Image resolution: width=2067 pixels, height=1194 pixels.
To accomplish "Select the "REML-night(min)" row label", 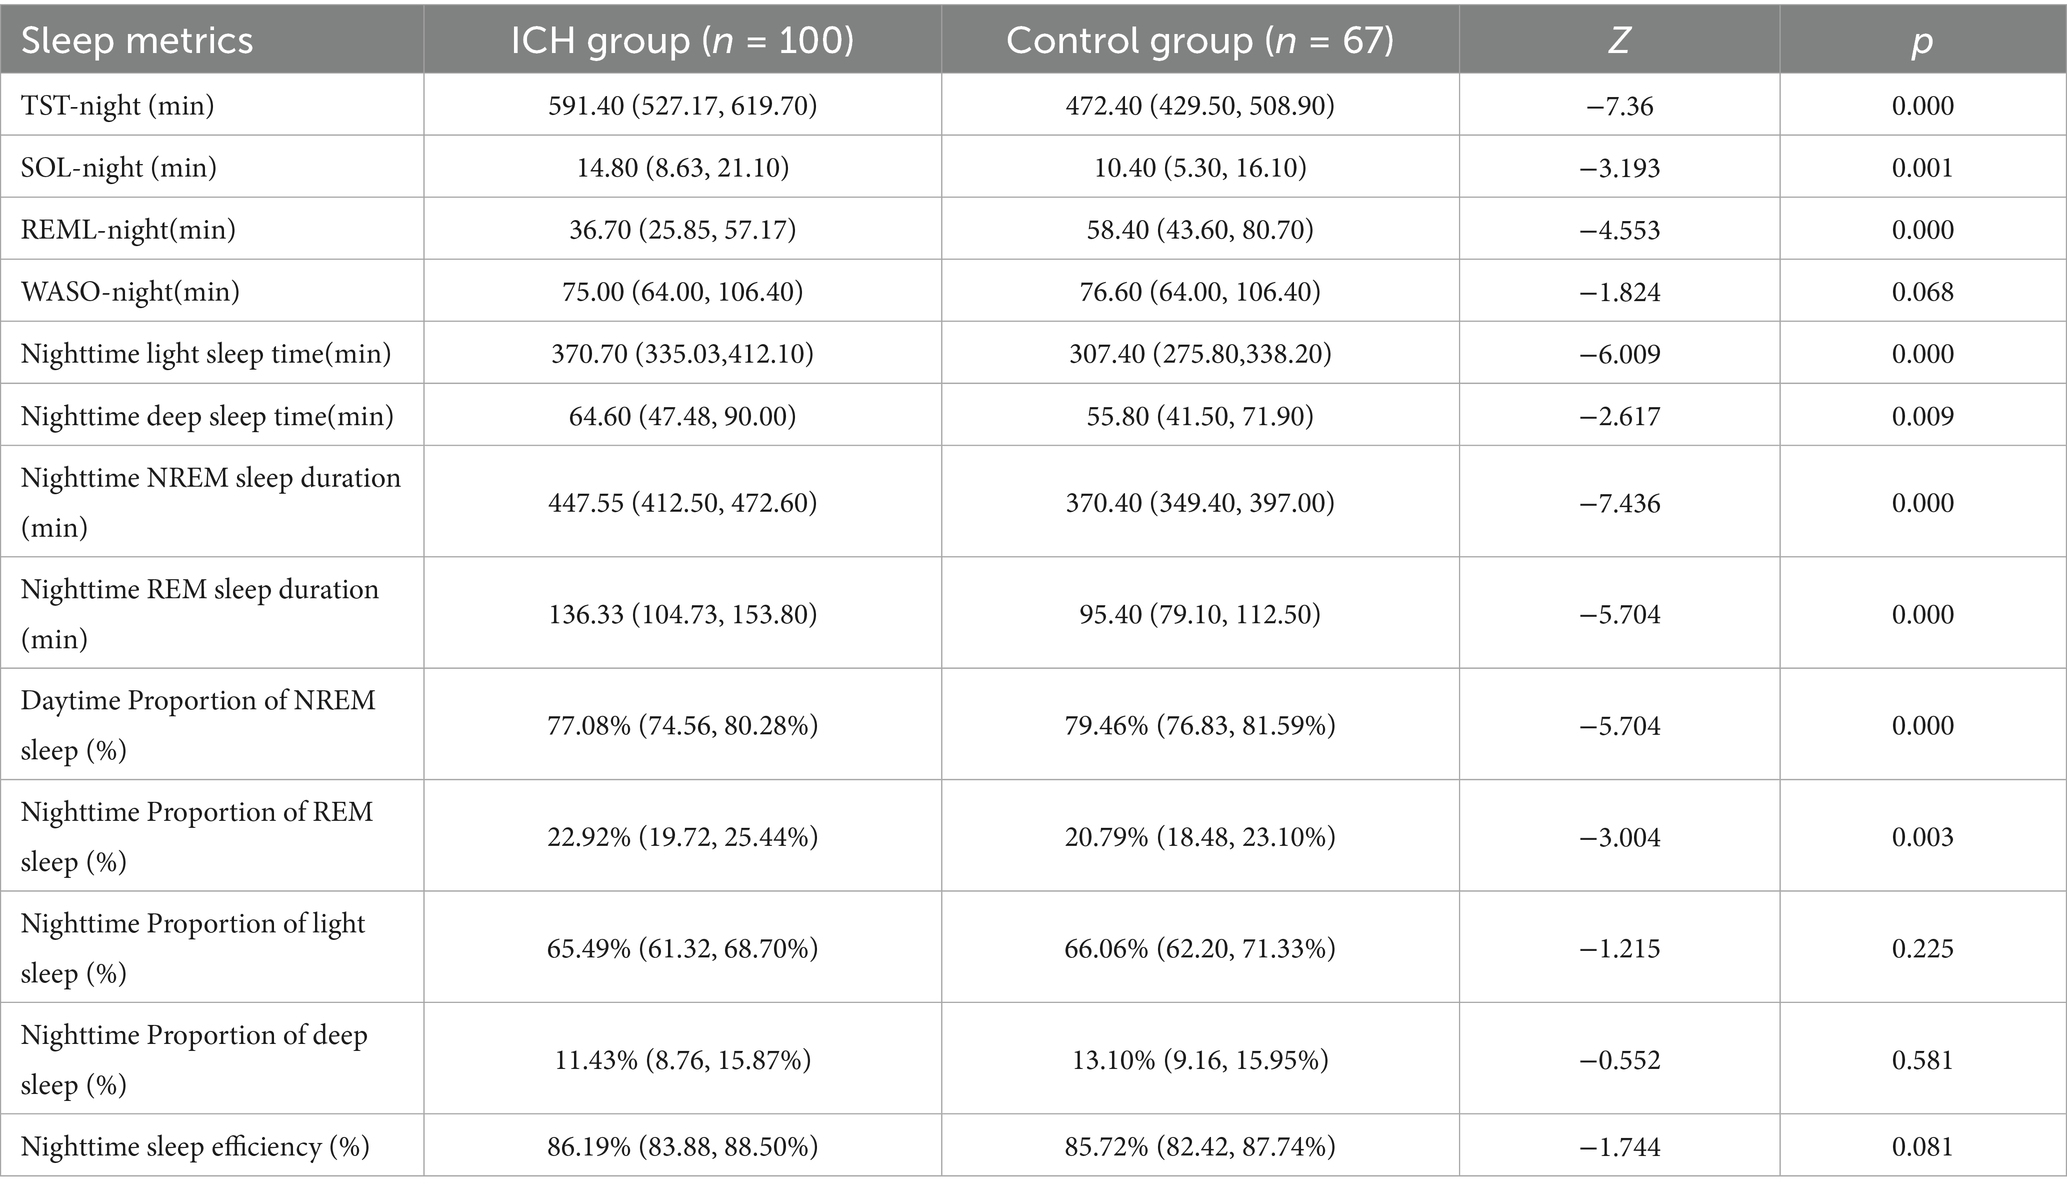I will tap(128, 230).
